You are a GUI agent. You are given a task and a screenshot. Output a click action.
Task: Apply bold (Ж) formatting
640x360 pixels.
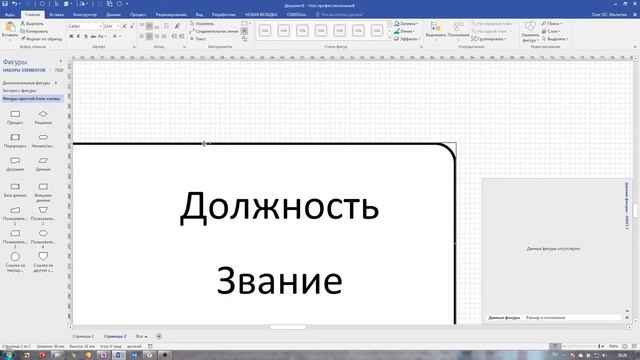point(71,37)
